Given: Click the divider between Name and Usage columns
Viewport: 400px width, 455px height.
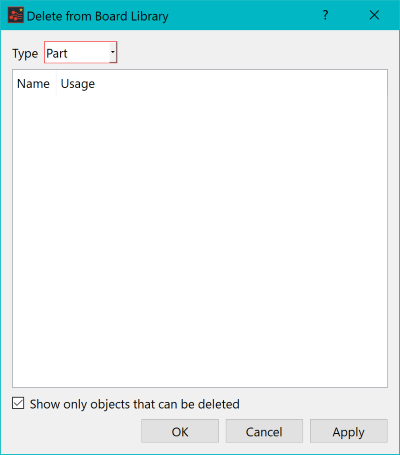Looking at the screenshot, I should pyautogui.click(x=56, y=84).
